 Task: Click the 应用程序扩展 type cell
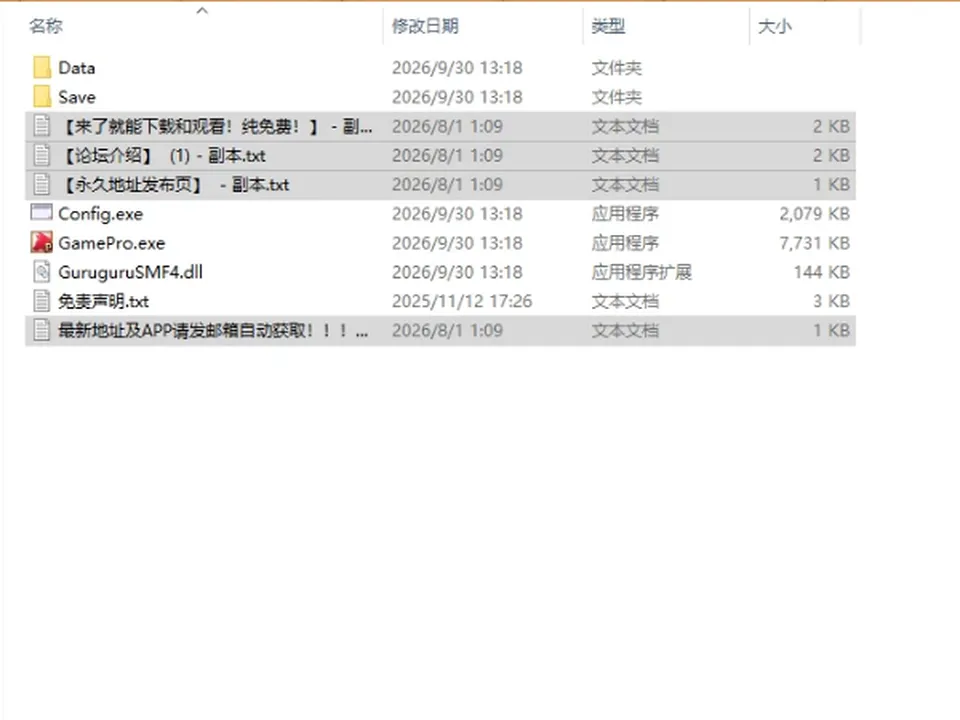(x=642, y=272)
